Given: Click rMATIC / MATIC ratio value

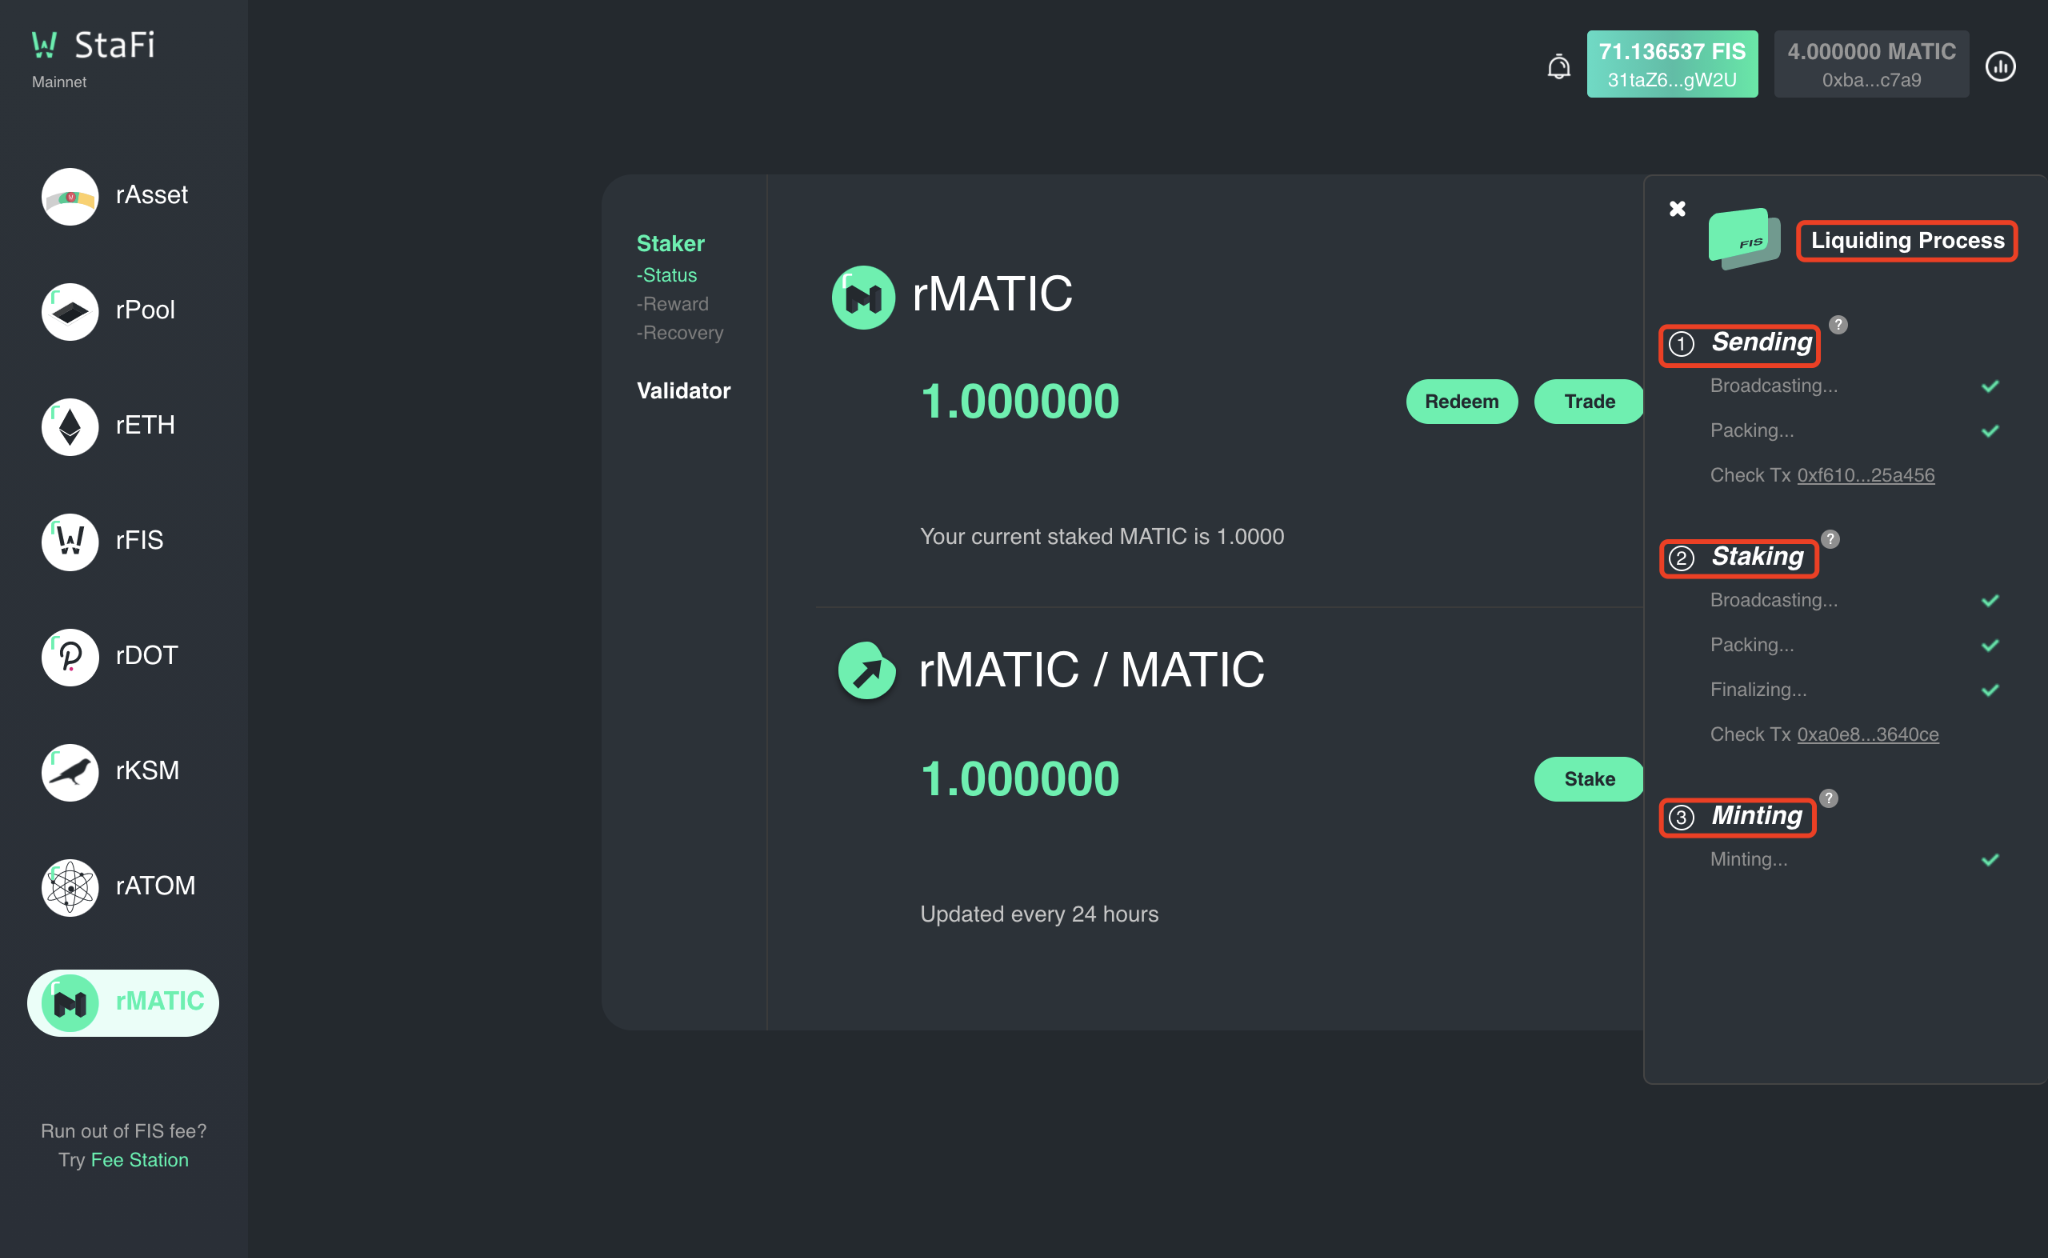Looking at the screenshot, I should [x=1019, y=779].
